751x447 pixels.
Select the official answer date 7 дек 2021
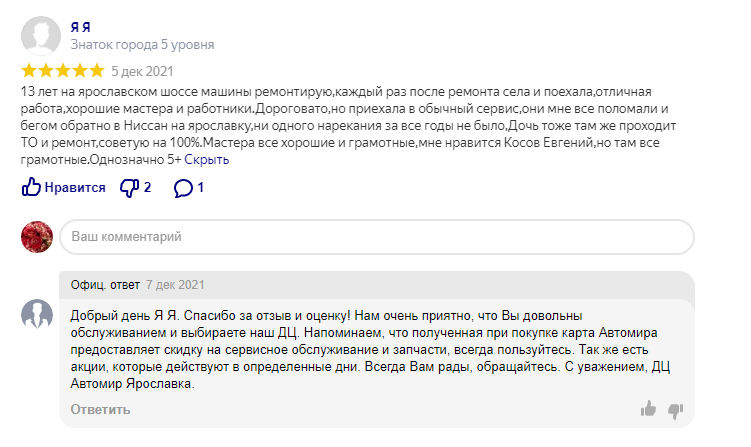tap(175, 285)
